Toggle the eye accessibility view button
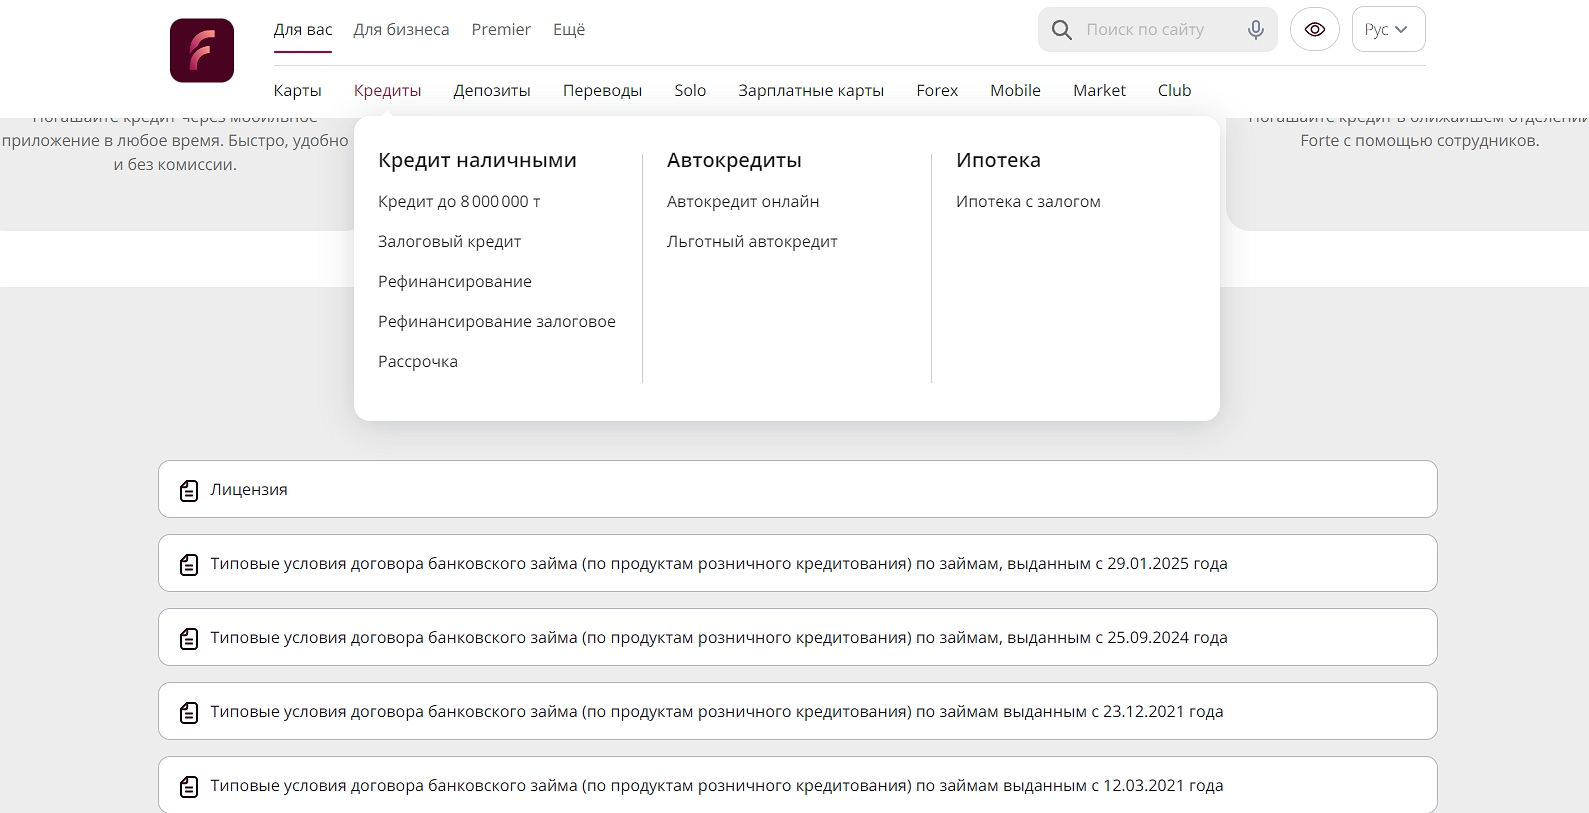Image resolution: width=1589 pixels, height=813 pixels. [x=1315, y=30]
